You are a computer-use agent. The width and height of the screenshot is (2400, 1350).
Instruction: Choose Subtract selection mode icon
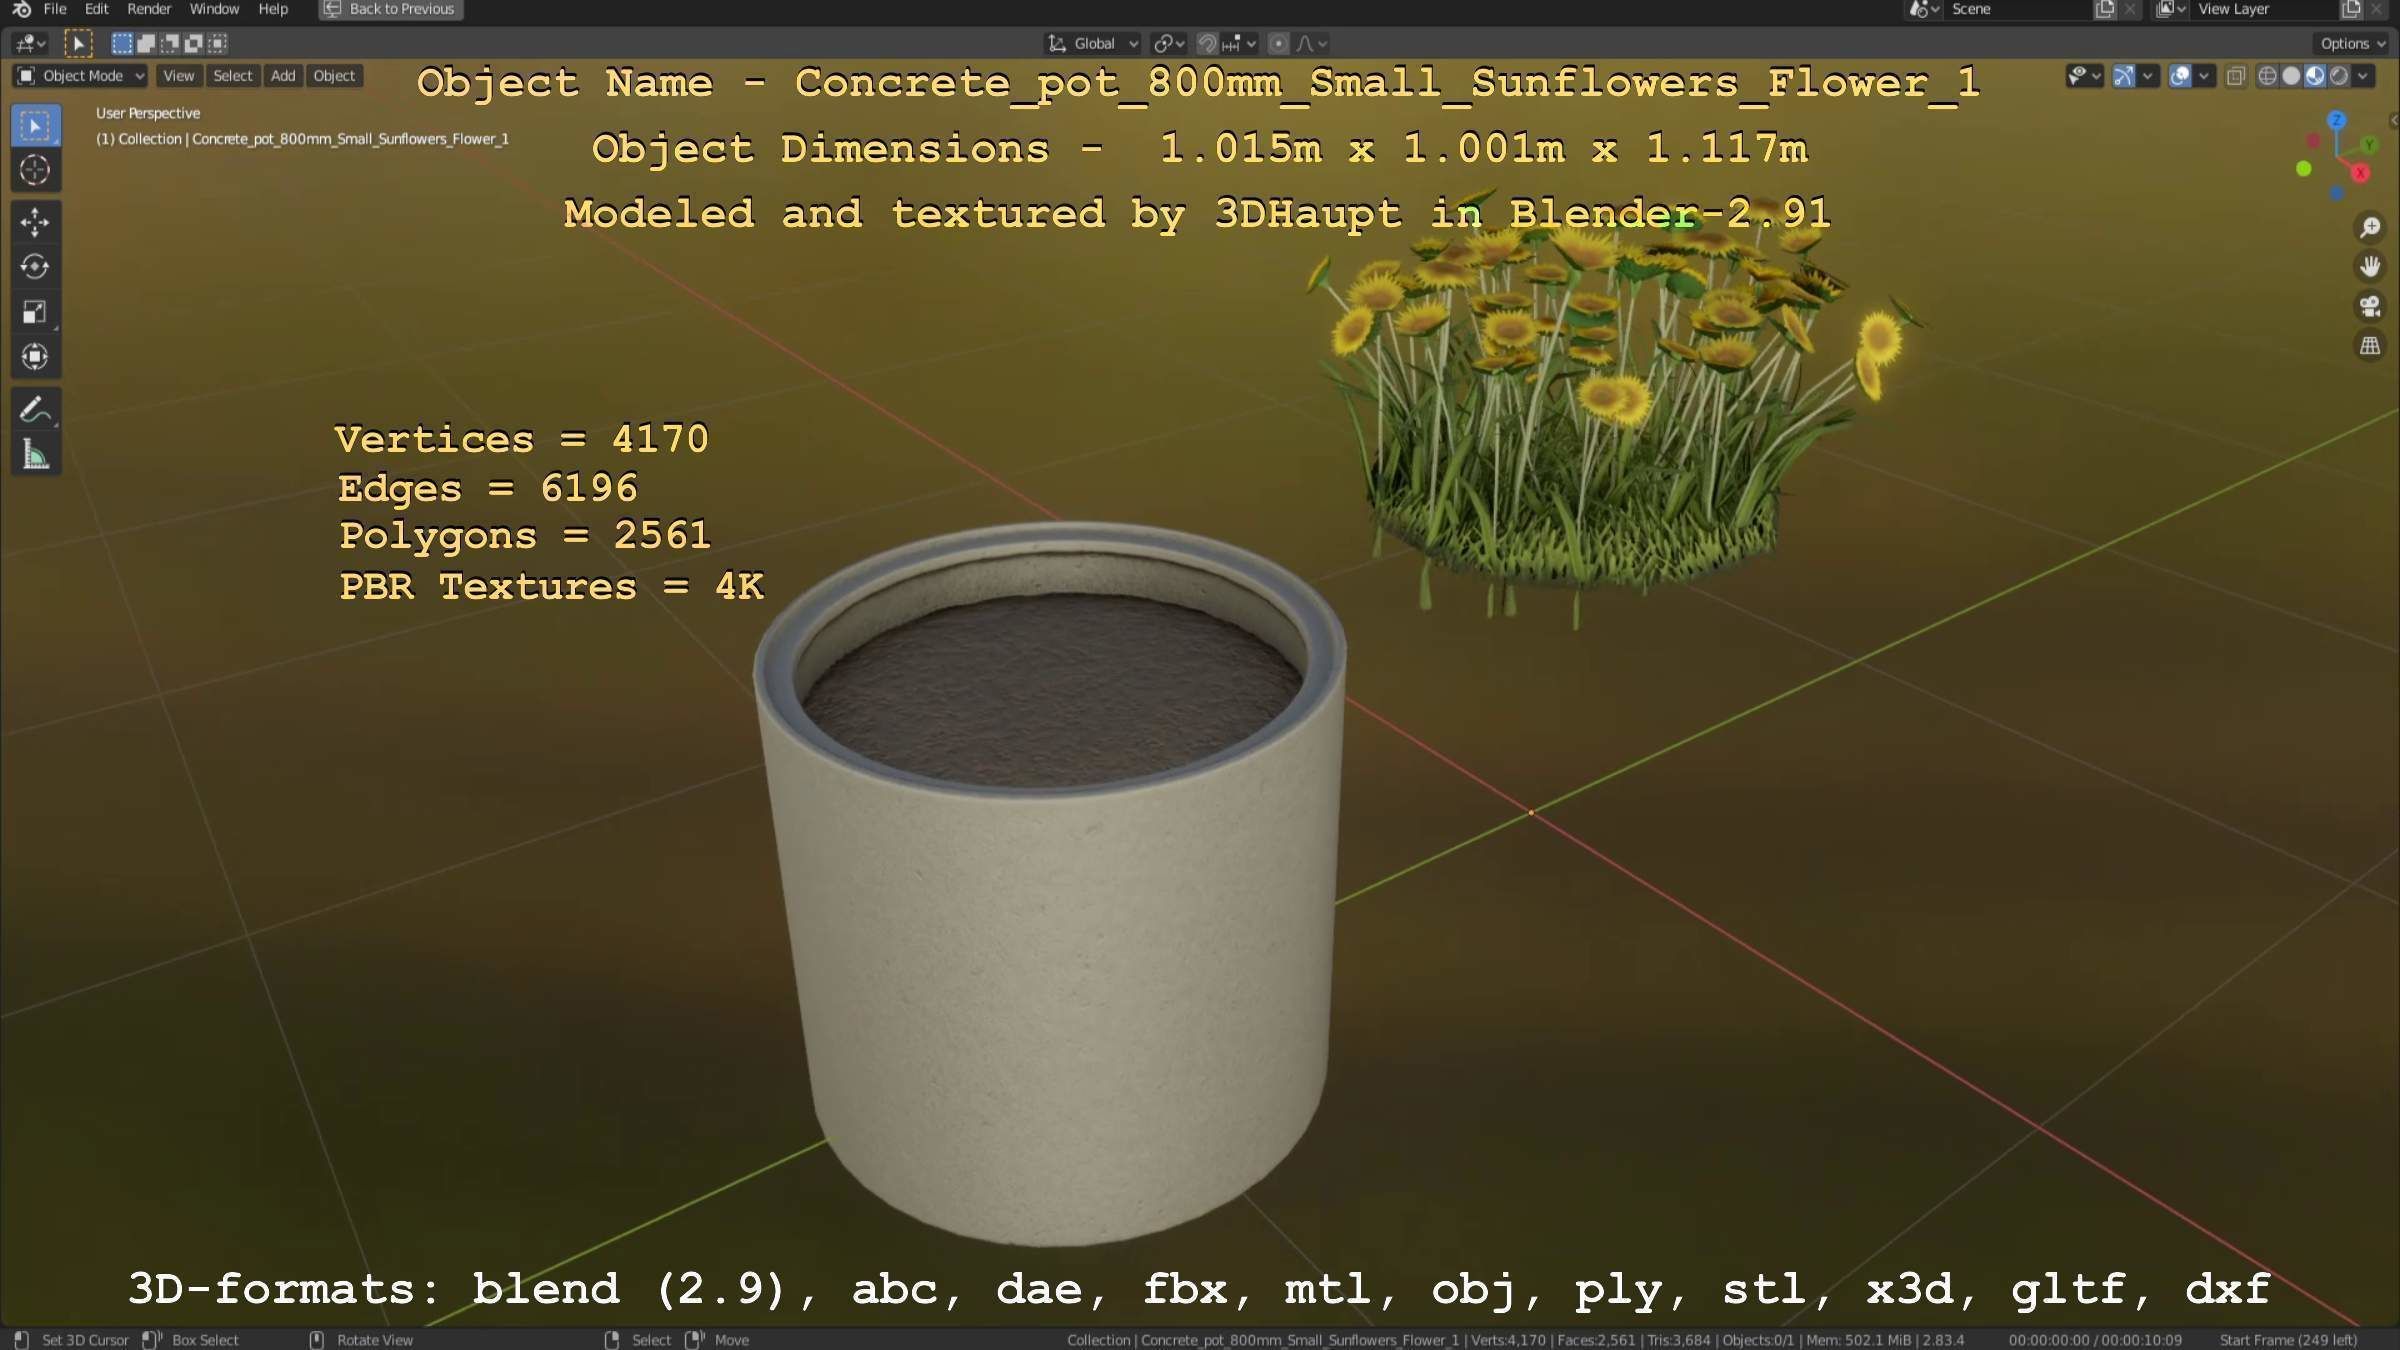(170, 43)
